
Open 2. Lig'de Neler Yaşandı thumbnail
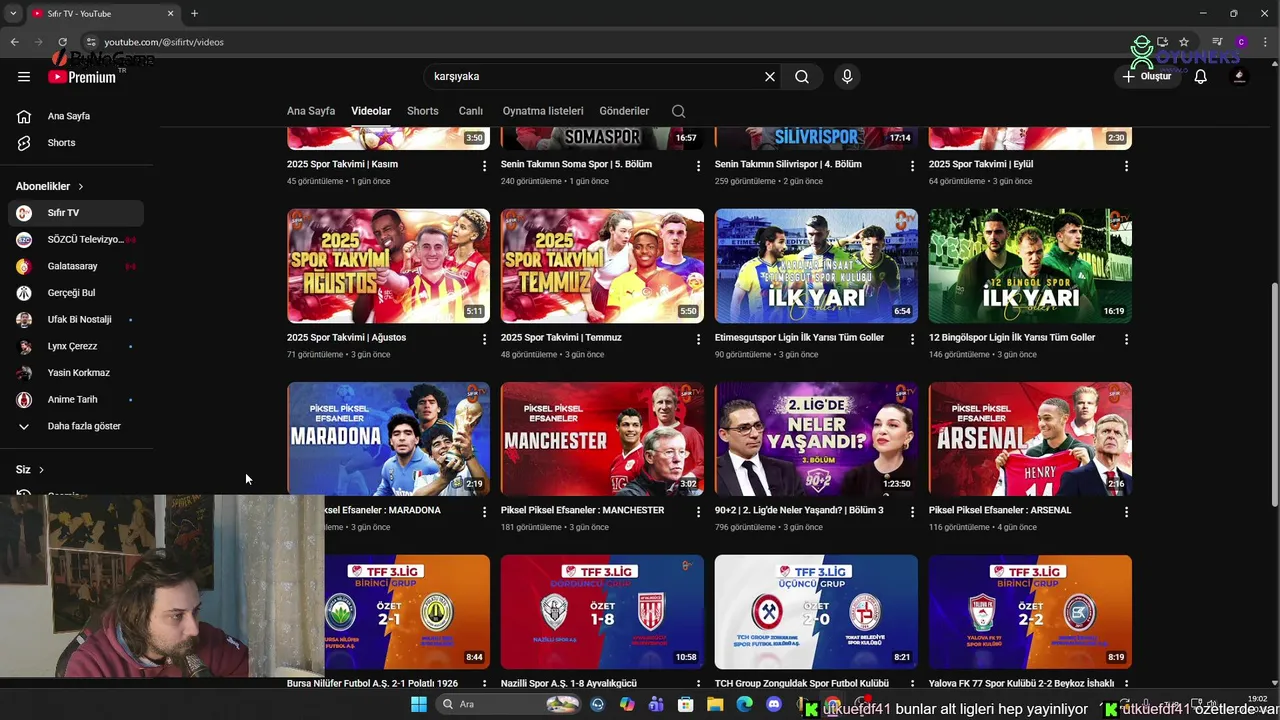(x=816, y=439)
